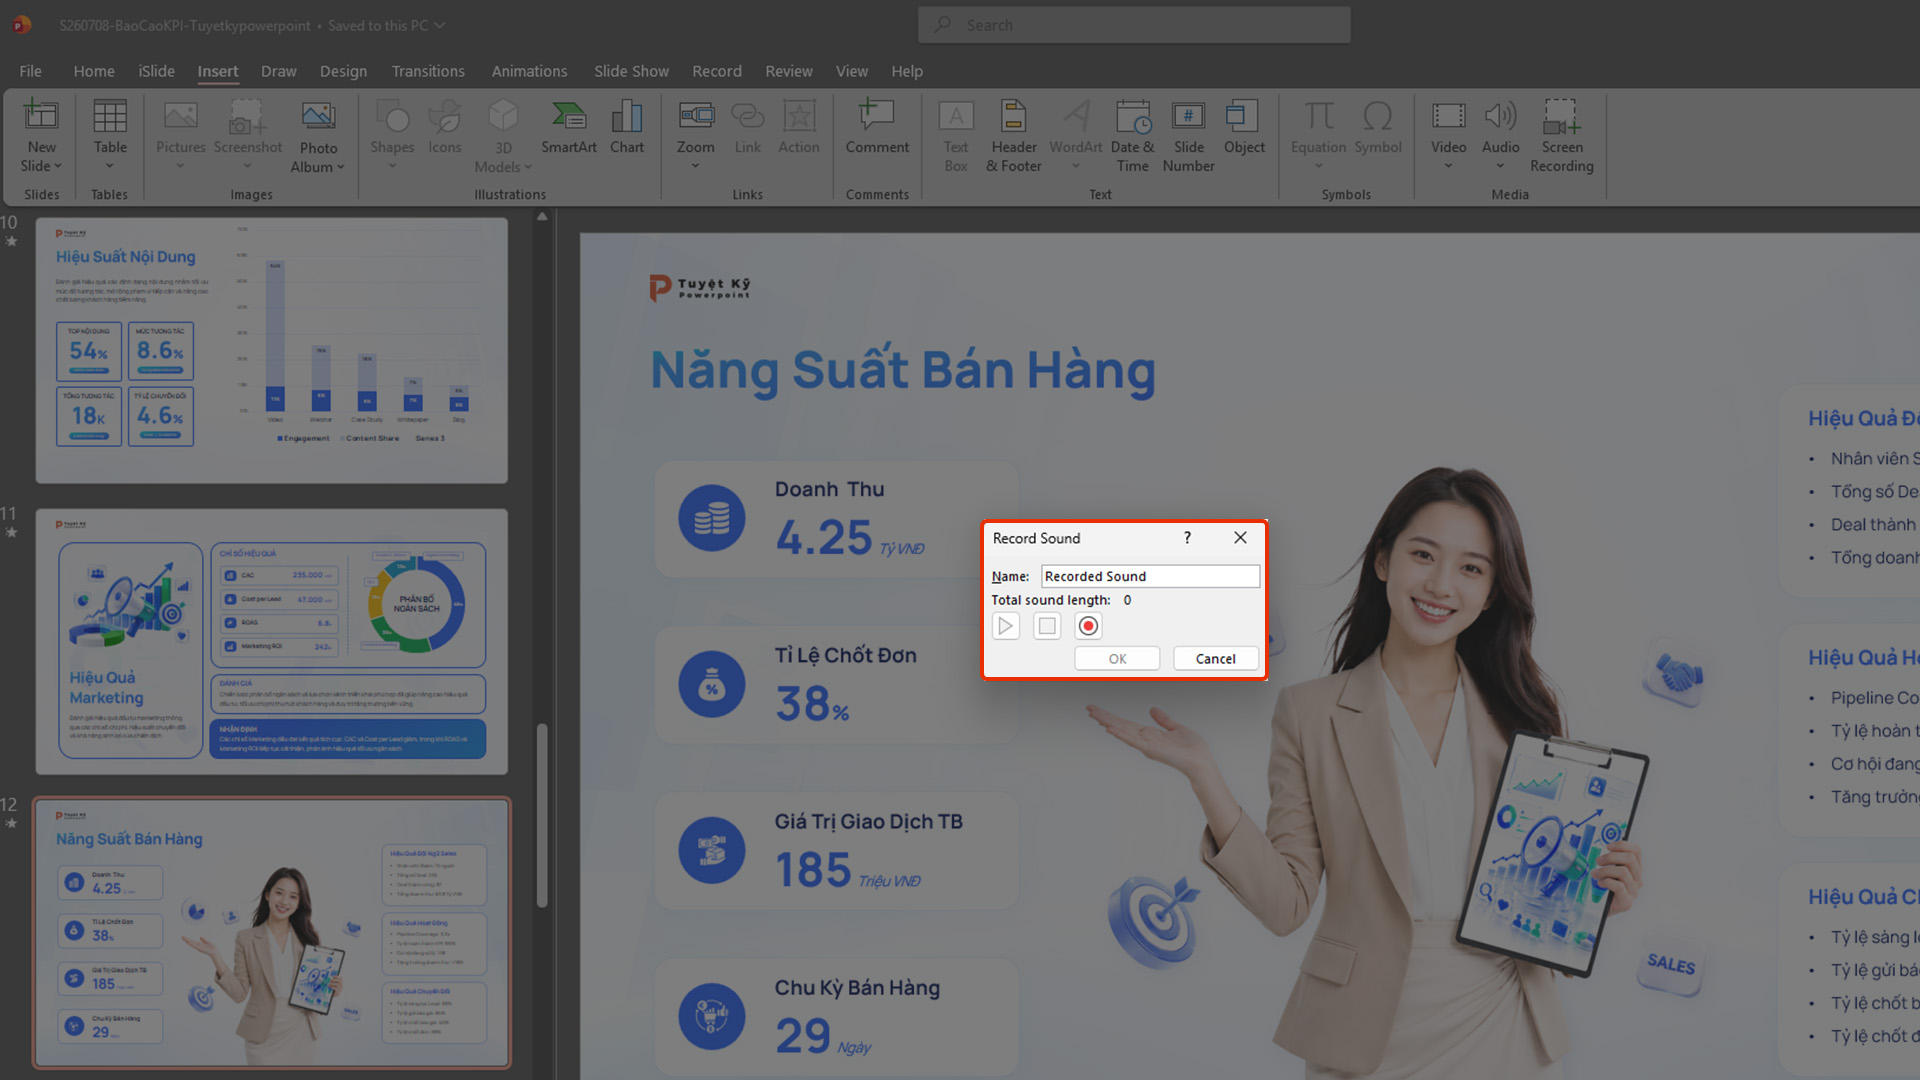
Task: Insert a Link
Action: click(x=748, y=127)
